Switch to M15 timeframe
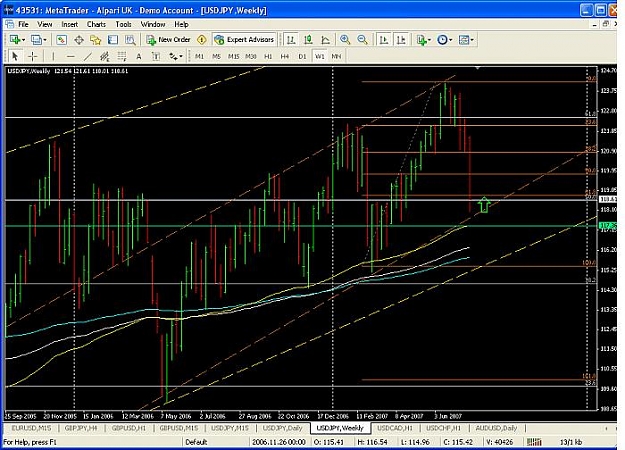Image resolution: width=625 pixels, height=450 pixels. (x=234, y=57)
